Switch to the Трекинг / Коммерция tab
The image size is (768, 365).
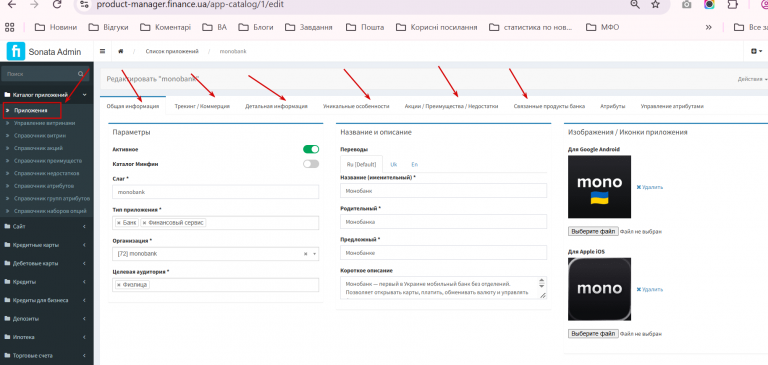tap(202, 106)
